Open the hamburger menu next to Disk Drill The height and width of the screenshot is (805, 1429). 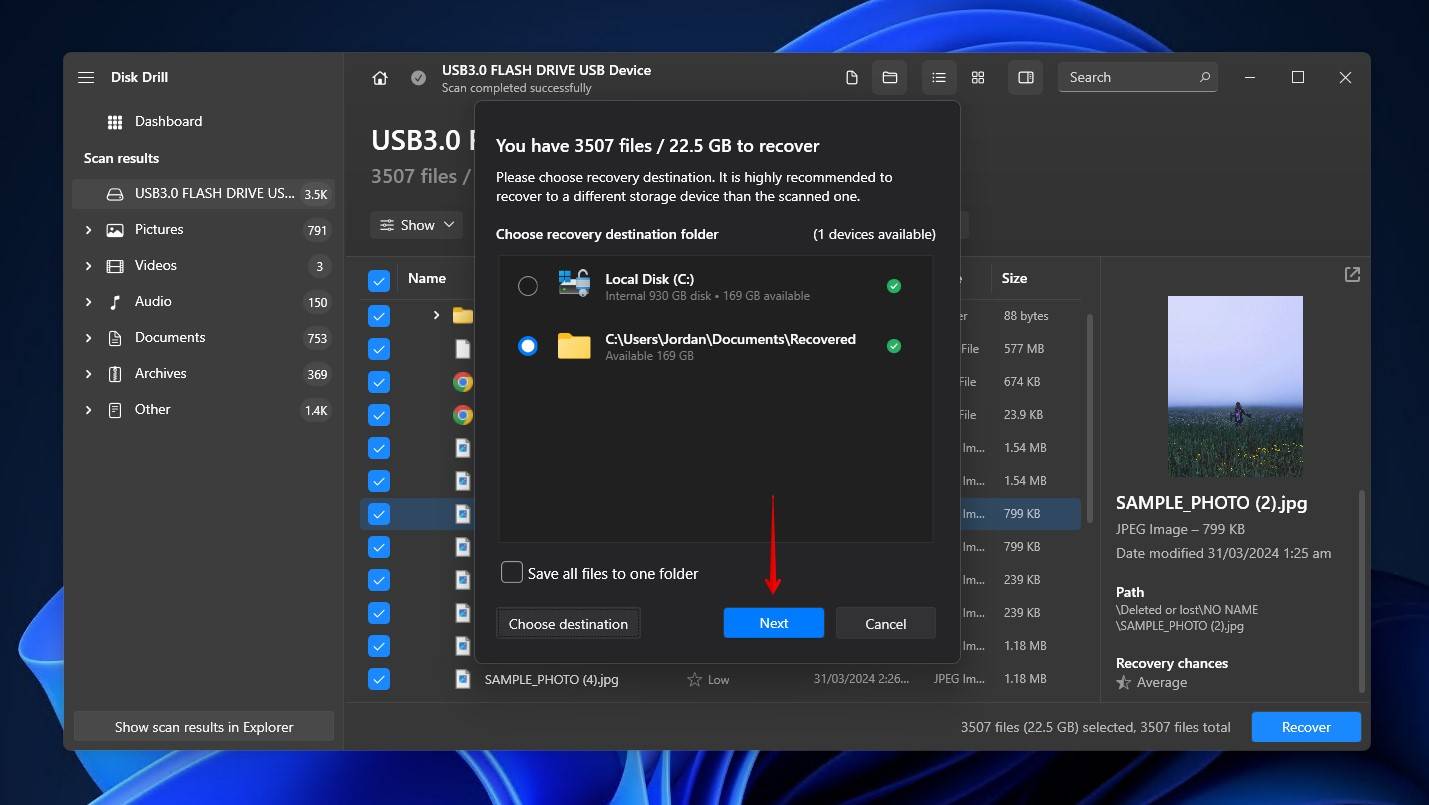(x=86, y=77)
